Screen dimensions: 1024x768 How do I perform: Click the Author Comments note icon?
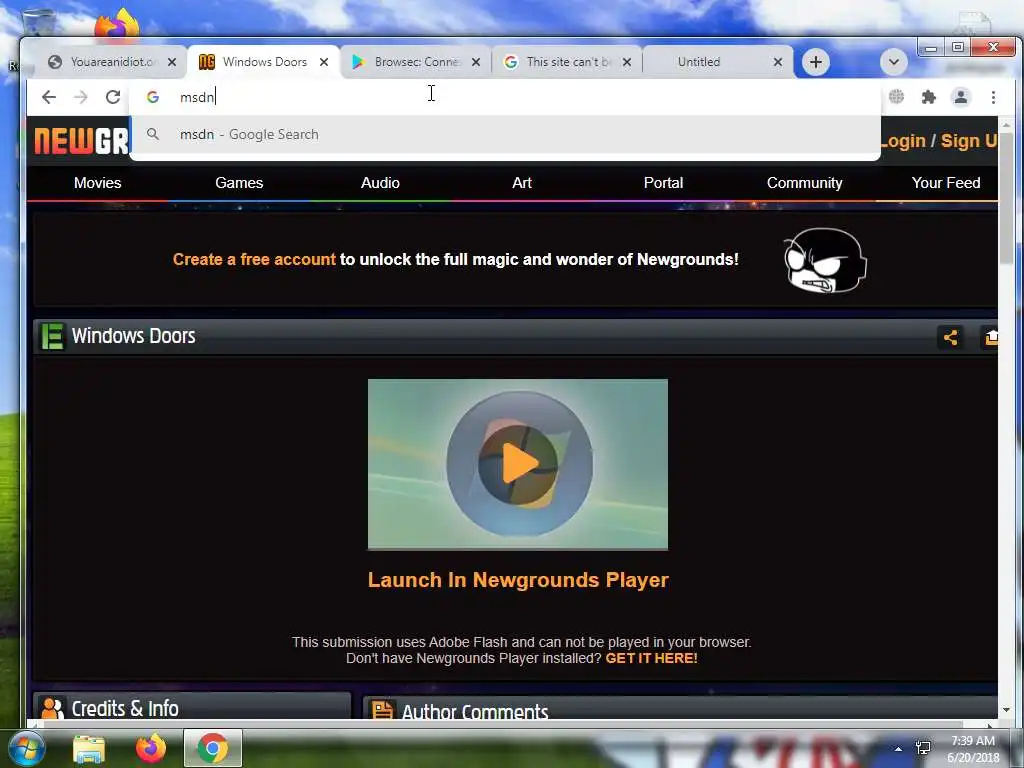click(383, 709)
